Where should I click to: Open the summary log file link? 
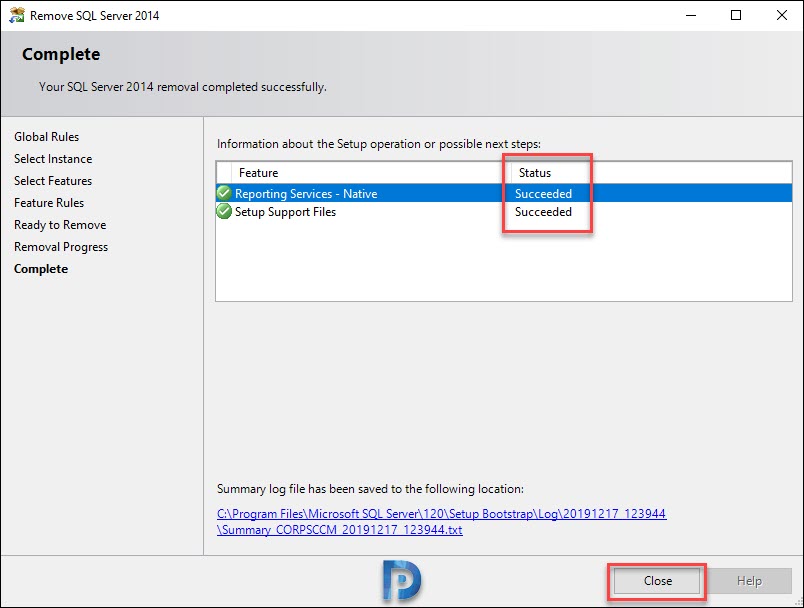441,521
